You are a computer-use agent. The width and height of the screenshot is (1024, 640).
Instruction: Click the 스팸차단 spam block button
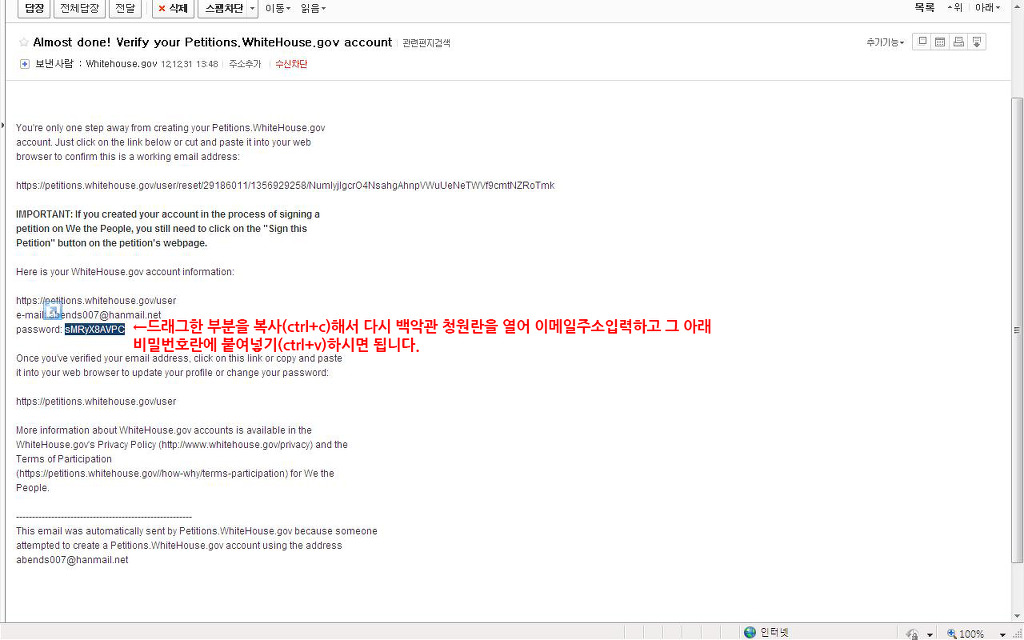pos(223,8)
